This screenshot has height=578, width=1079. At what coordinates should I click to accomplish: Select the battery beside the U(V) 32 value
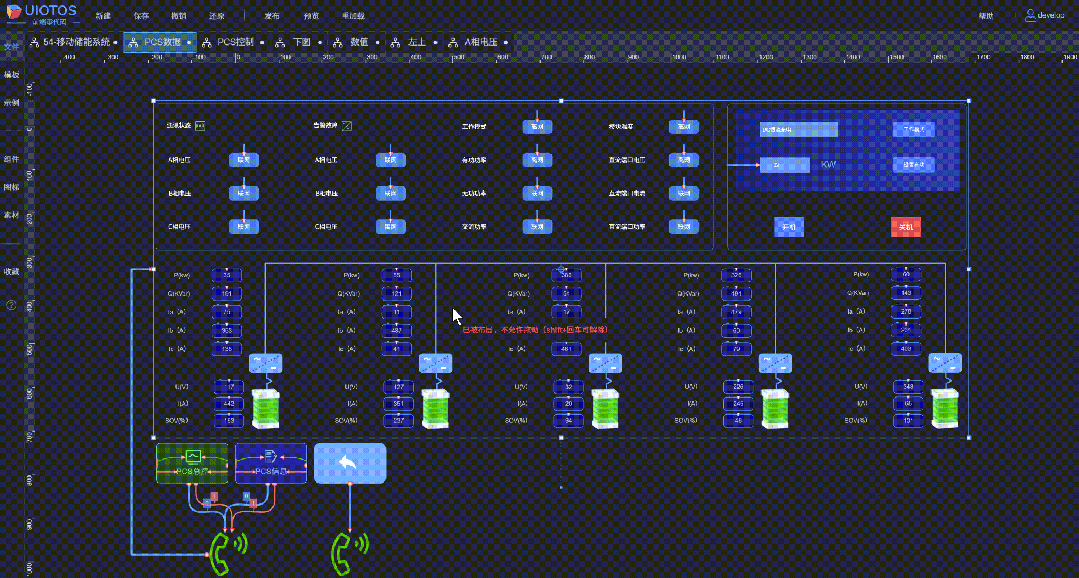[605, 408]
